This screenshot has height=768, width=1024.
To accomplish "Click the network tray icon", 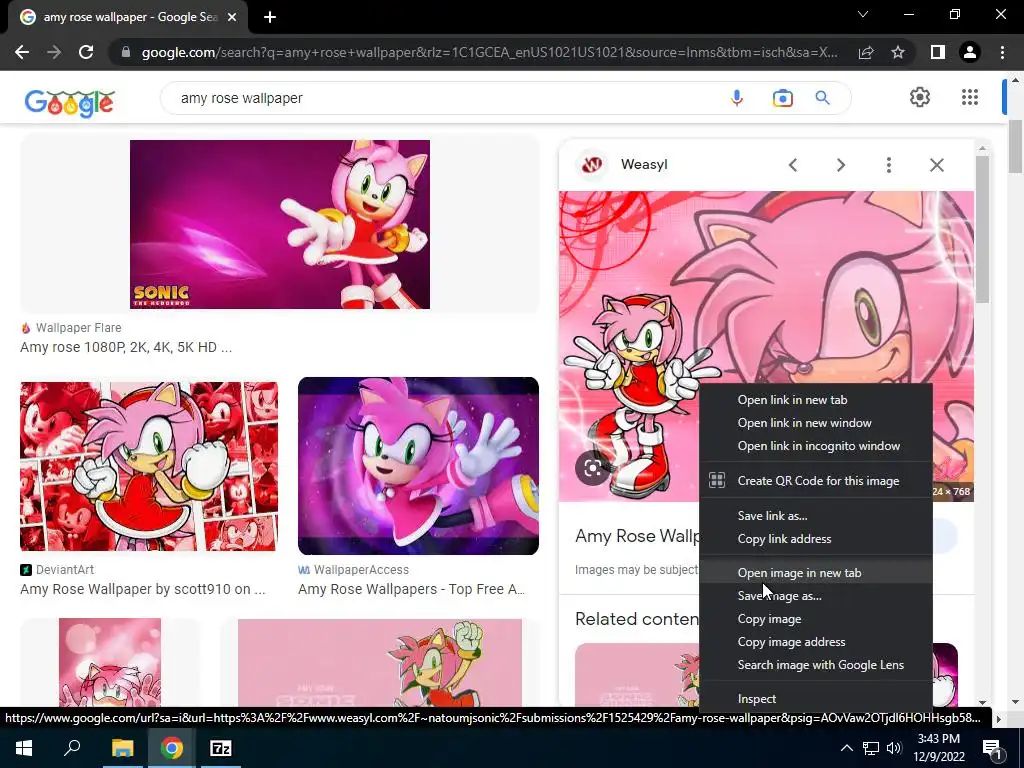I will (x=871, y=748).
